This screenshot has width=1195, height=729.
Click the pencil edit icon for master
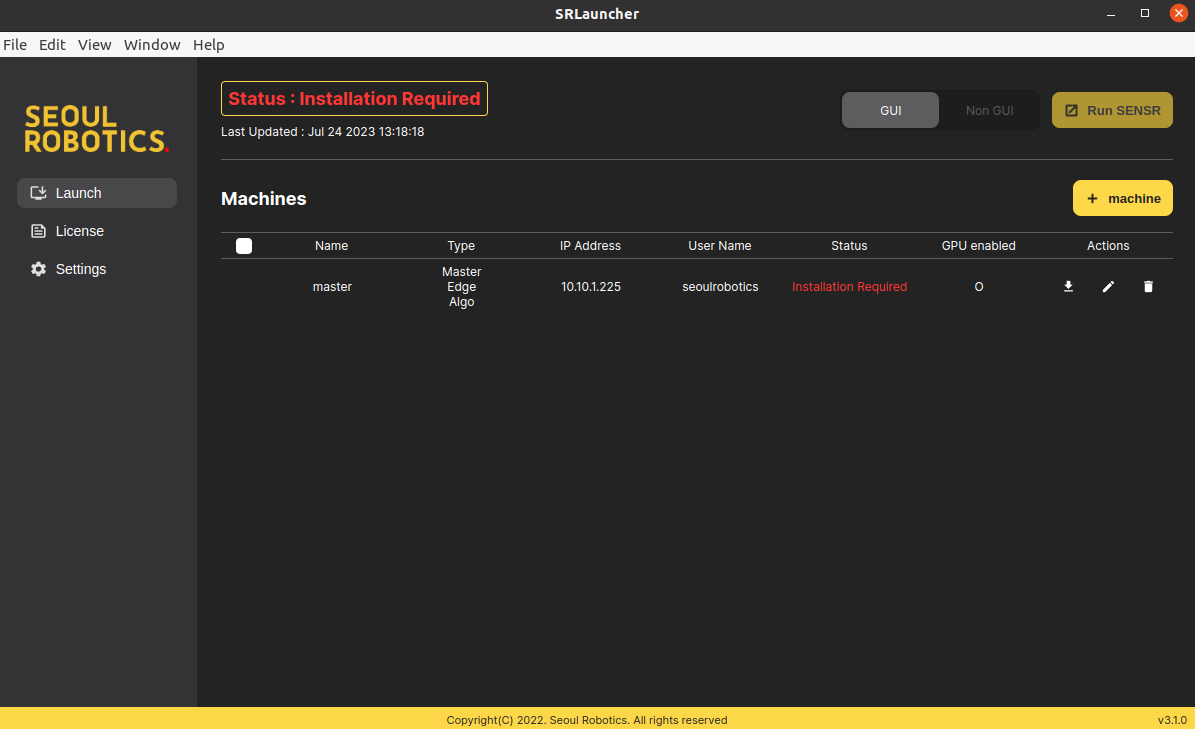coord(1108,286)
